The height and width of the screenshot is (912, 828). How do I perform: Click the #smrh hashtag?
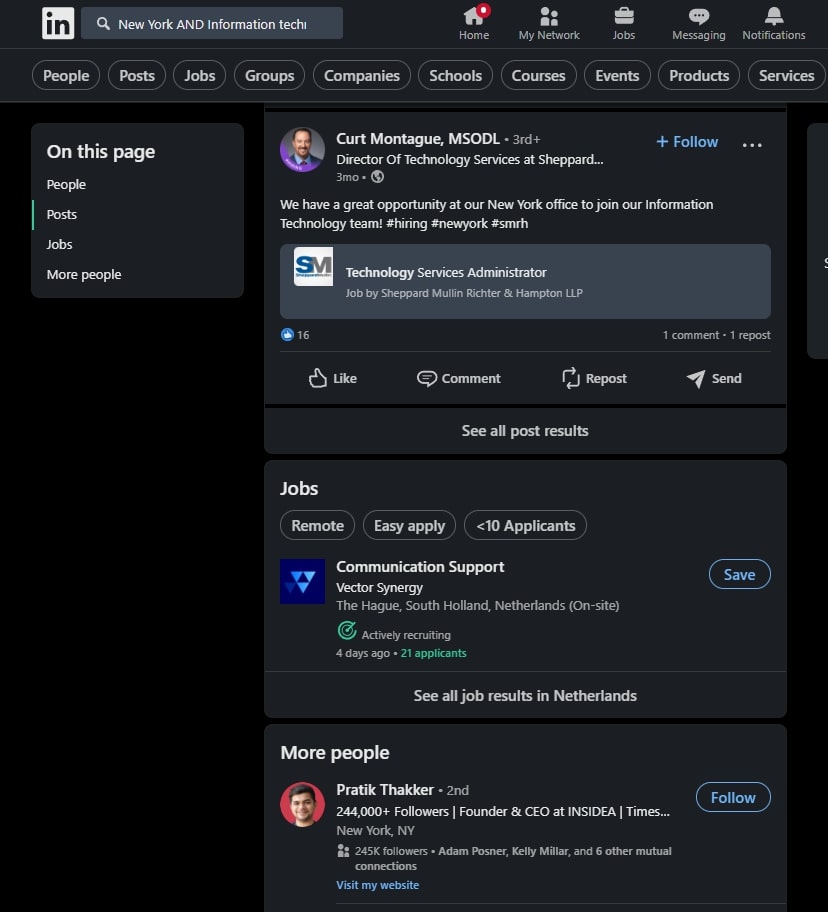pos(509,223)
